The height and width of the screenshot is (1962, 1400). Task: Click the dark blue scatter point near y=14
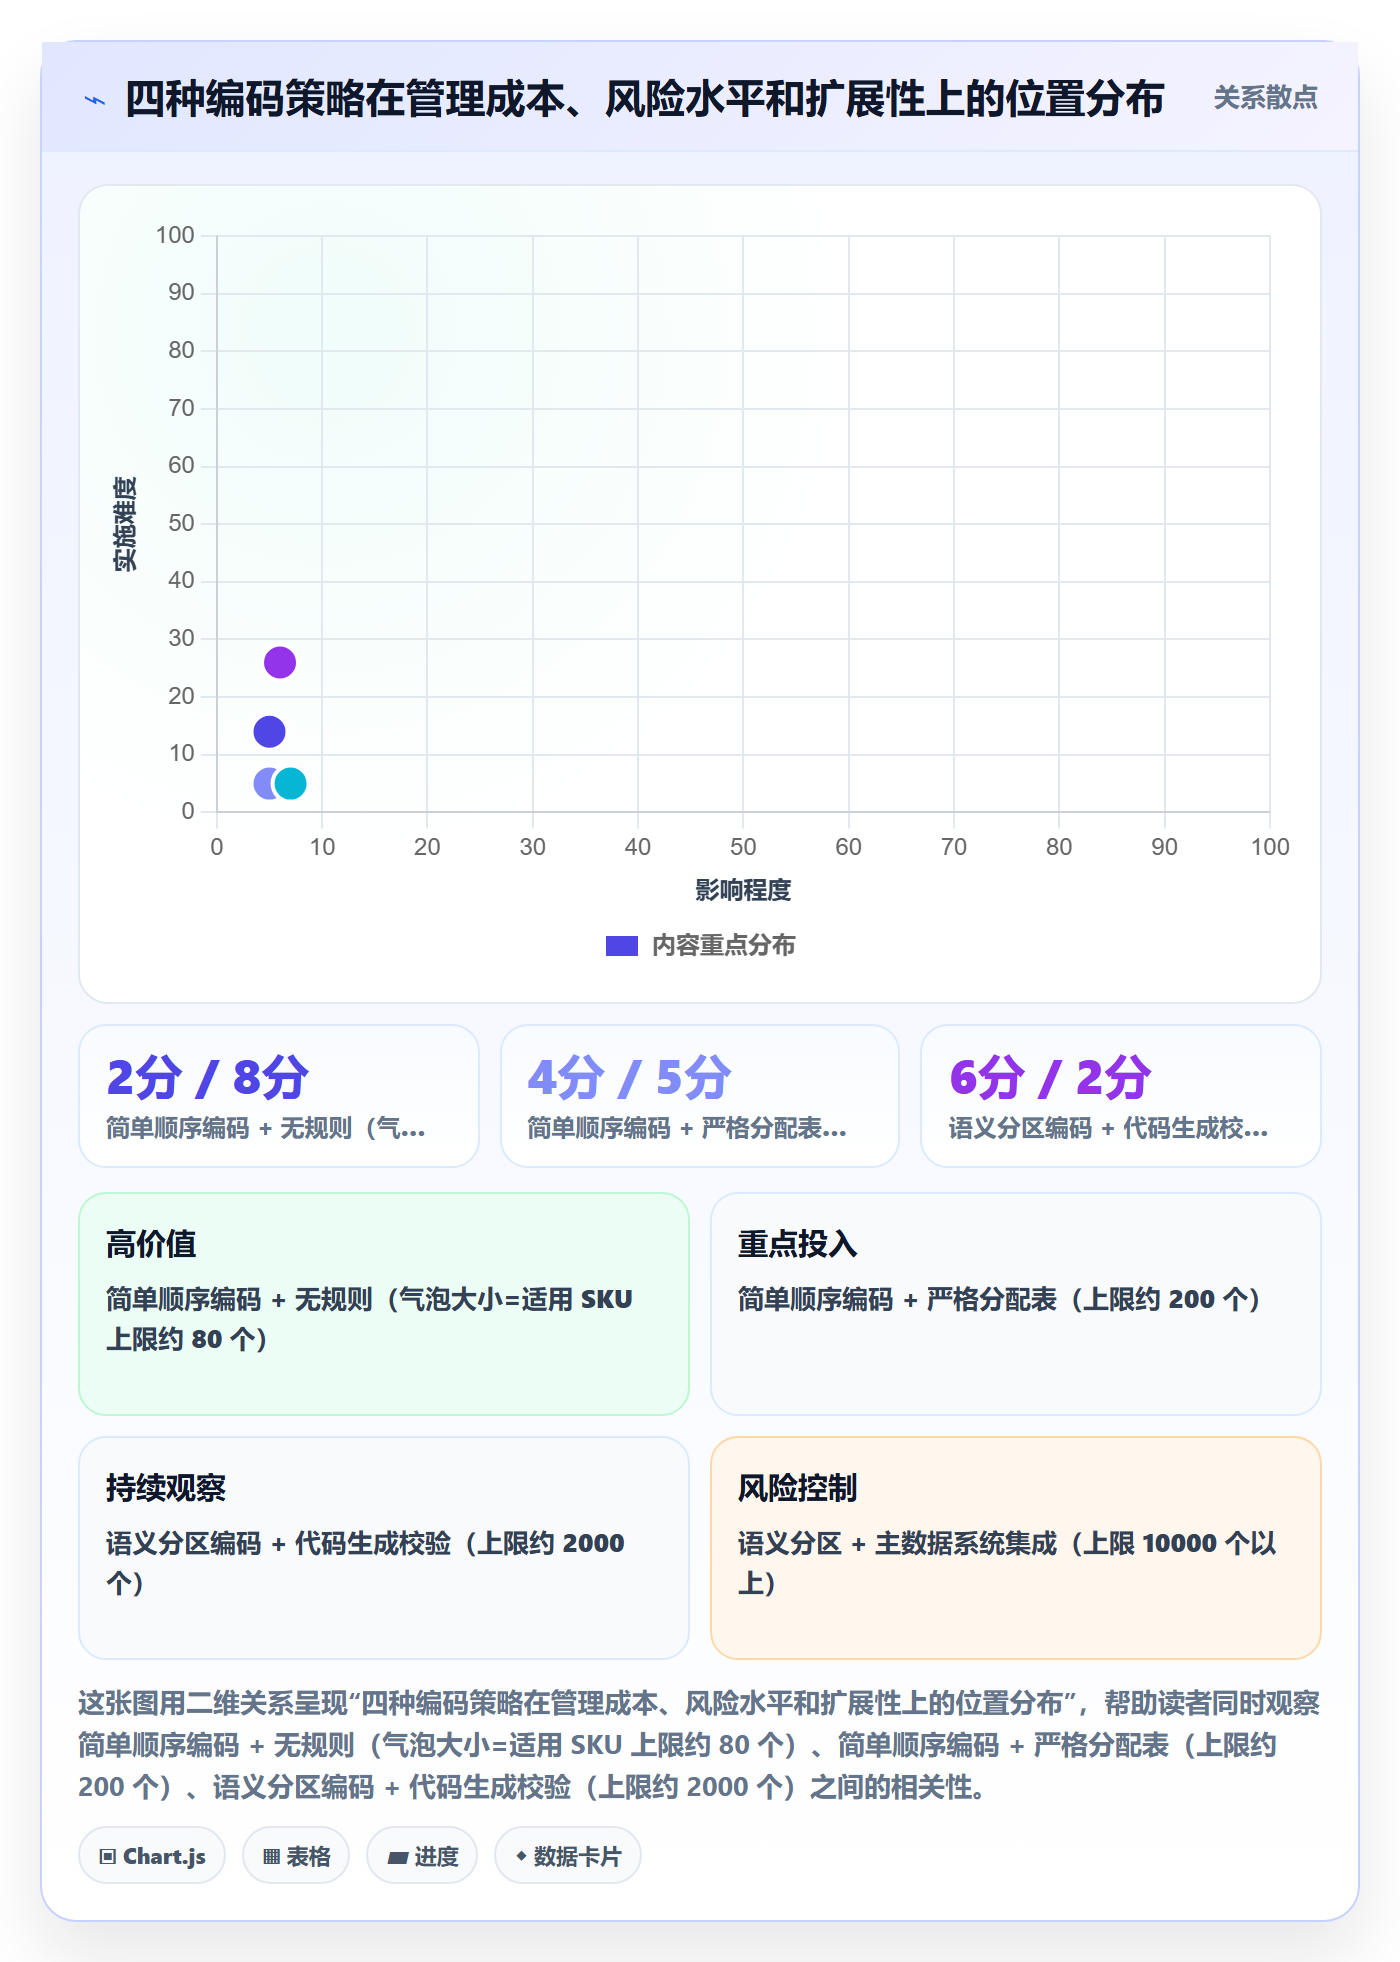coord(269,732)
